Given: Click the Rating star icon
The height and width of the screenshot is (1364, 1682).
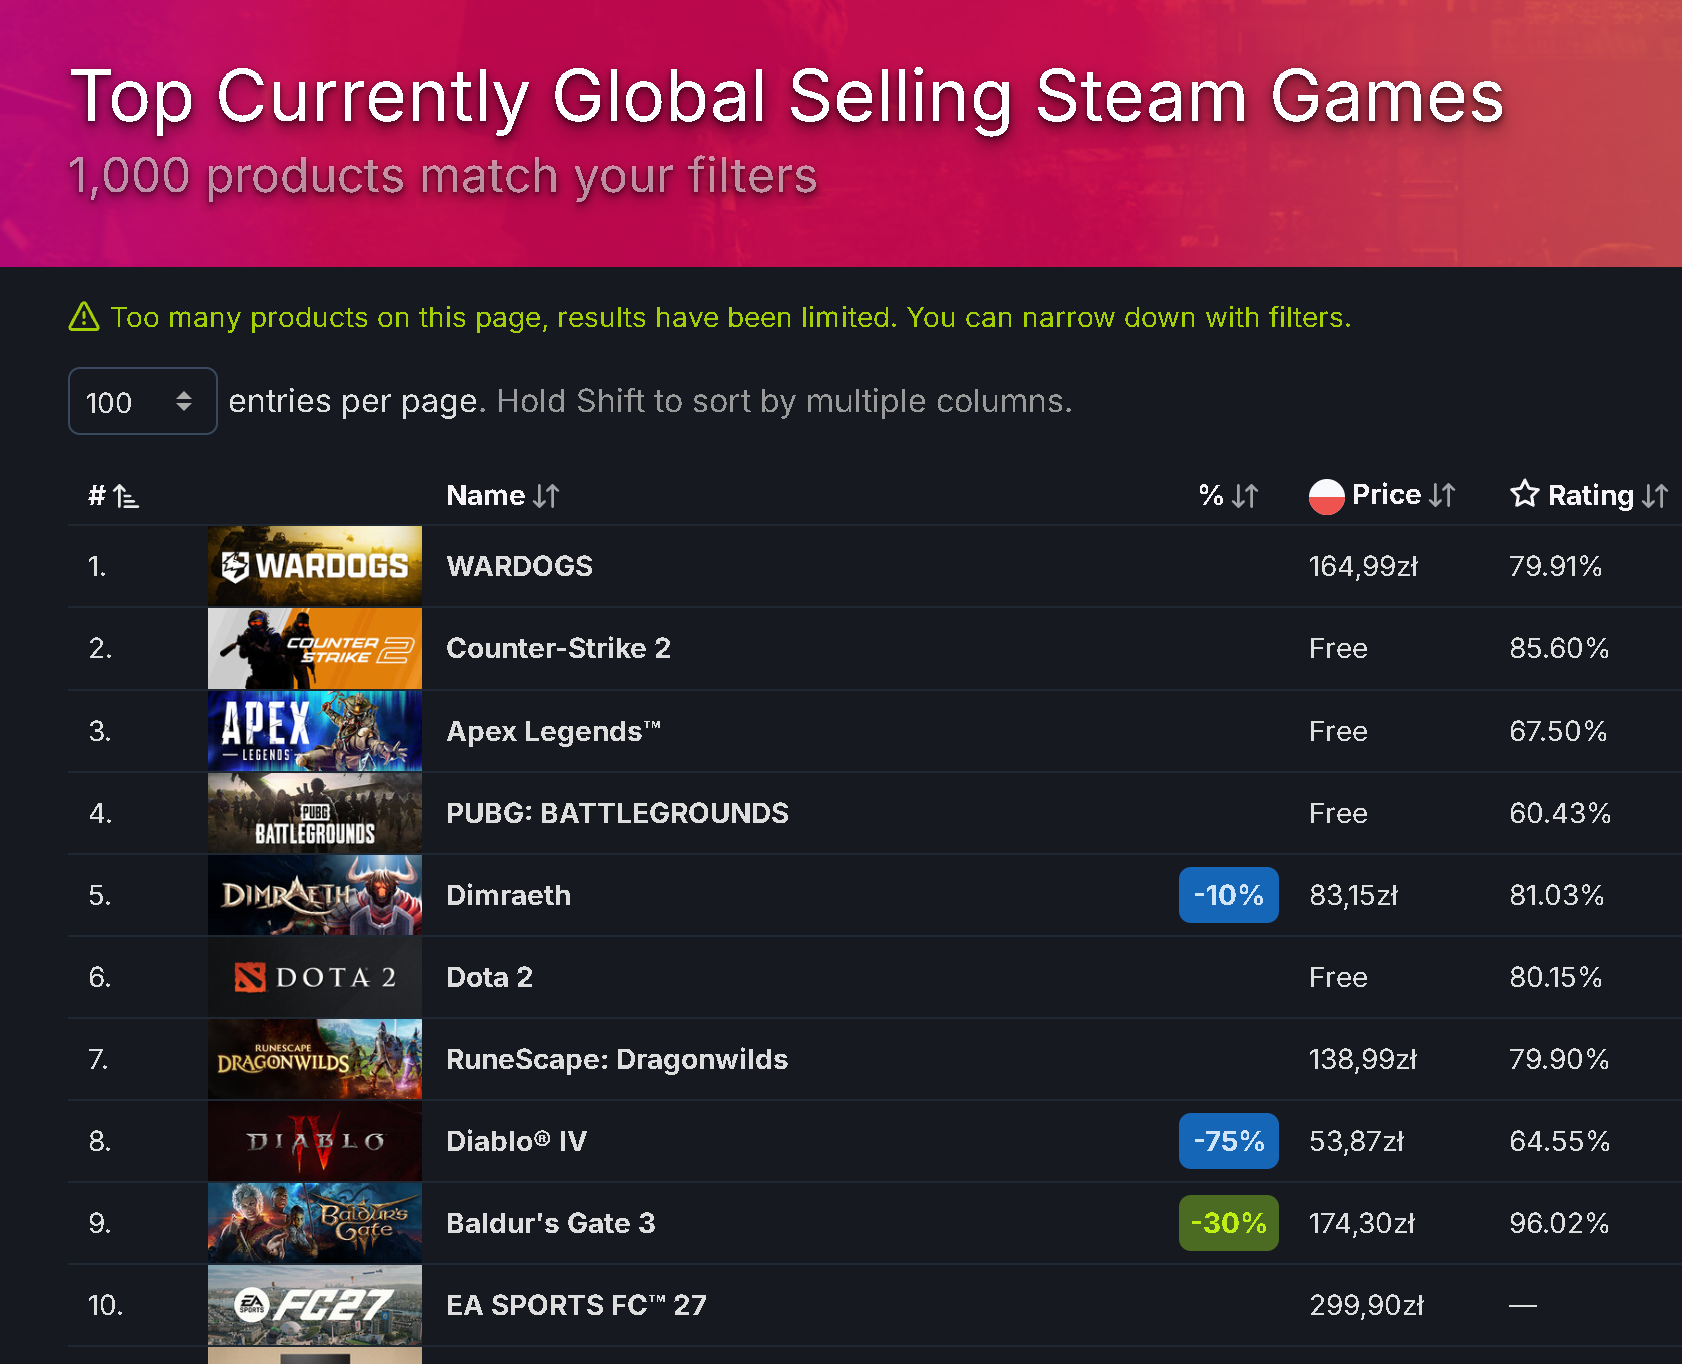Looking at the screenshot, I should 1524,494.
